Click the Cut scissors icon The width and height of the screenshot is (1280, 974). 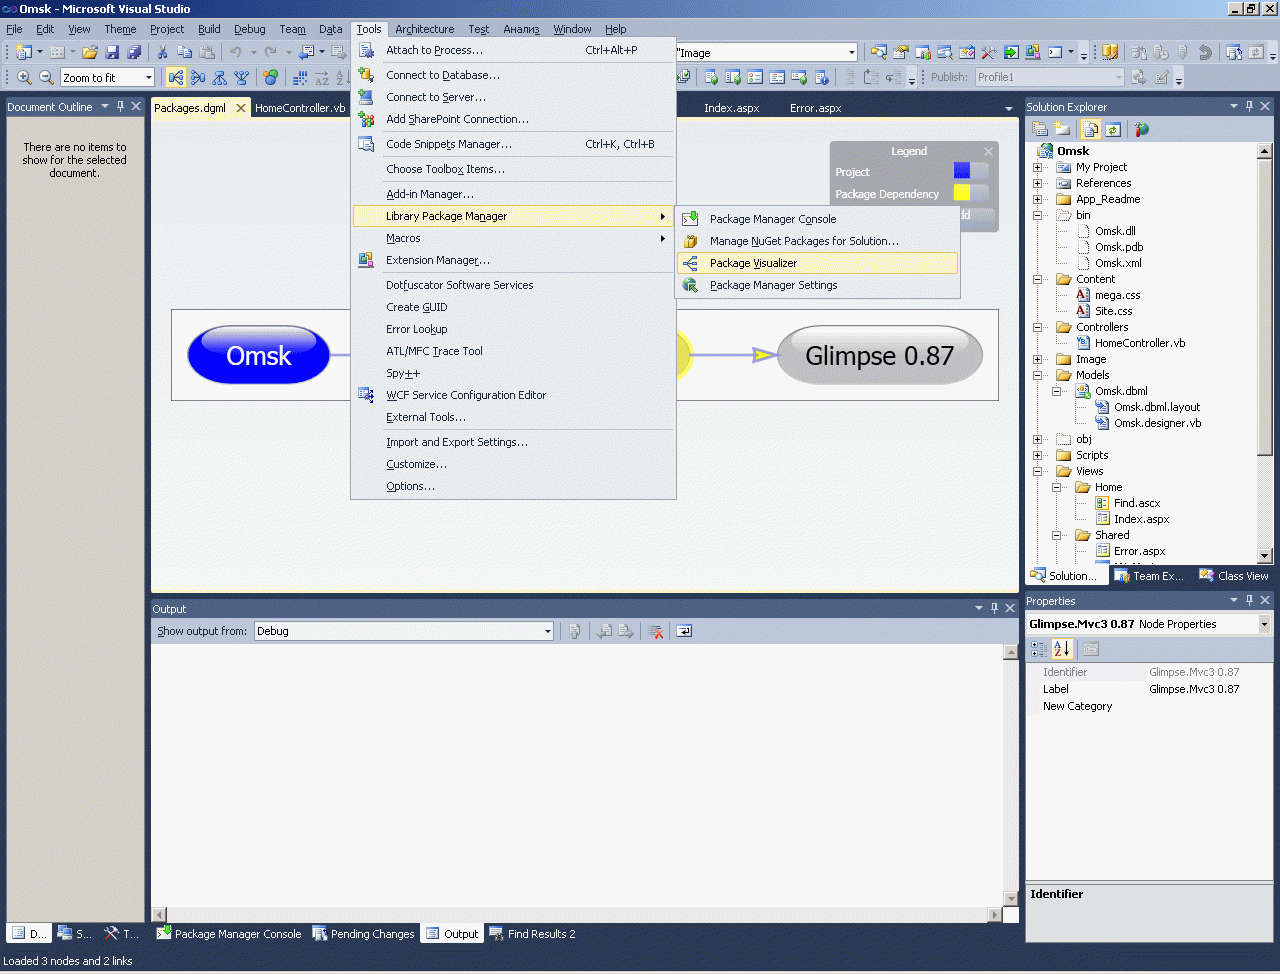pos(163,52)
